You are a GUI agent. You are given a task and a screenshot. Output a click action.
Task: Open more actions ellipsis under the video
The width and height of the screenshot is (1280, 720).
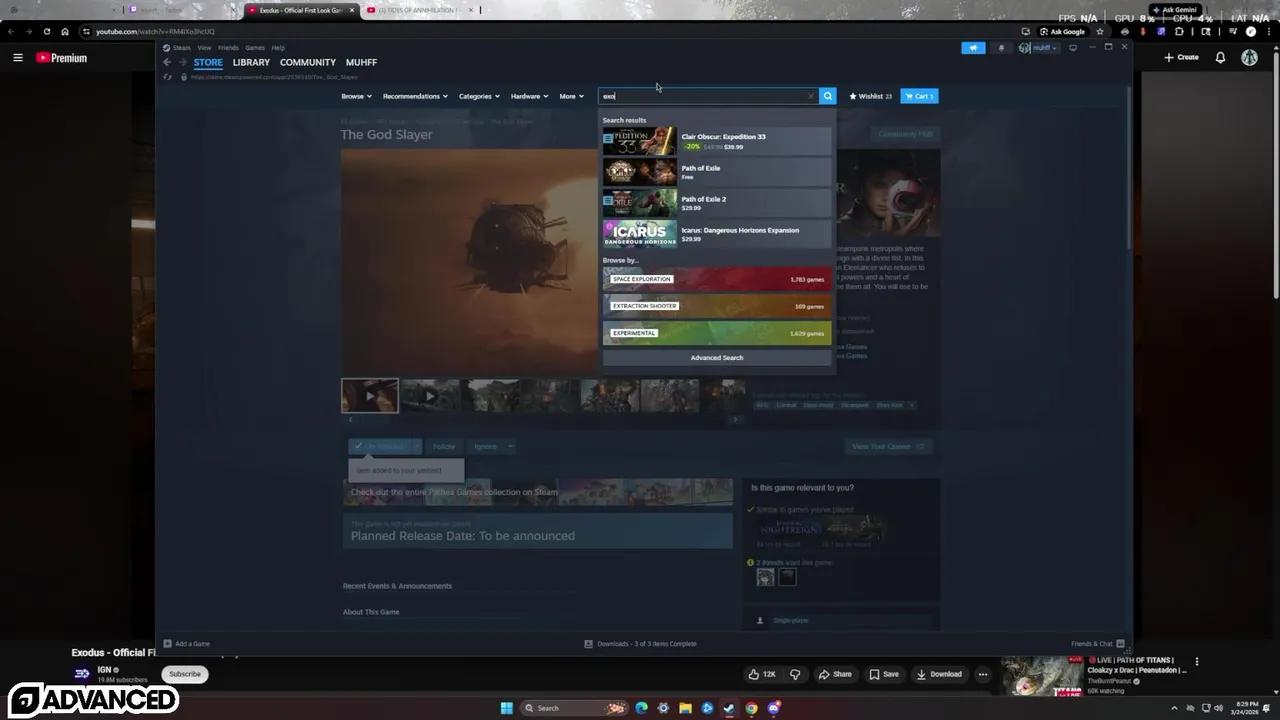pos(983,674)
